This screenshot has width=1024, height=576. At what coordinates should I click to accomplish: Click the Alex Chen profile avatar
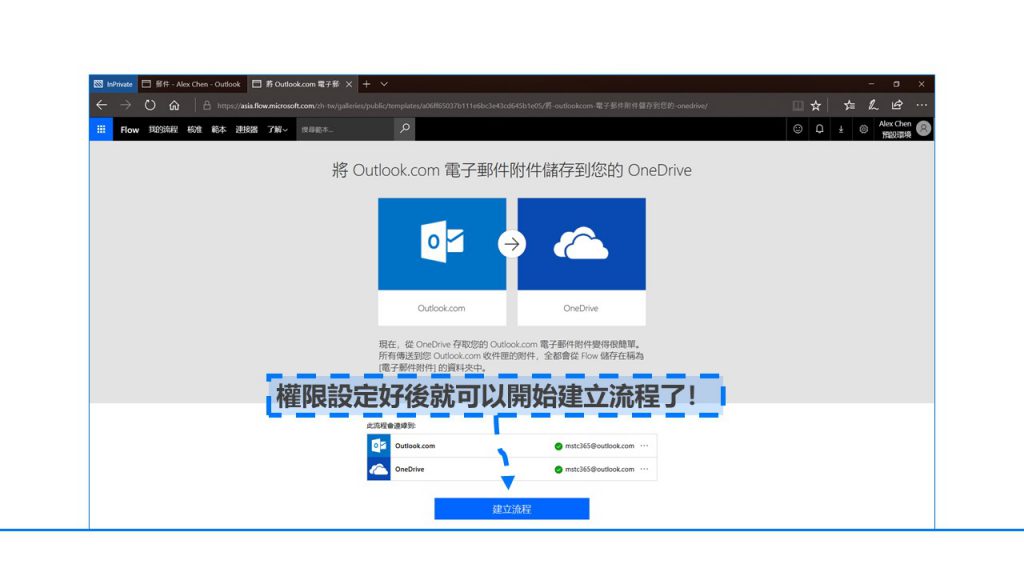pyautogui.click(x=923, y=129)
